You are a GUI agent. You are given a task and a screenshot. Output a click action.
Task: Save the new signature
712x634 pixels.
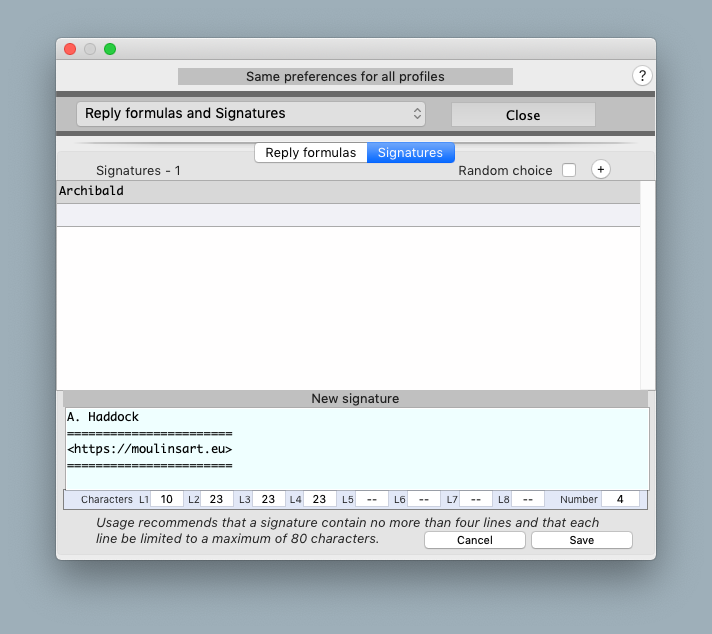pyautogui.click(x=581, y=540)
